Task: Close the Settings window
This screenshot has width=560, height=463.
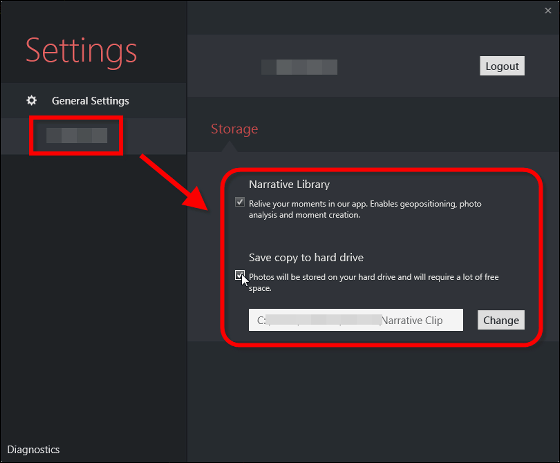Action: [x=548, y=11]
